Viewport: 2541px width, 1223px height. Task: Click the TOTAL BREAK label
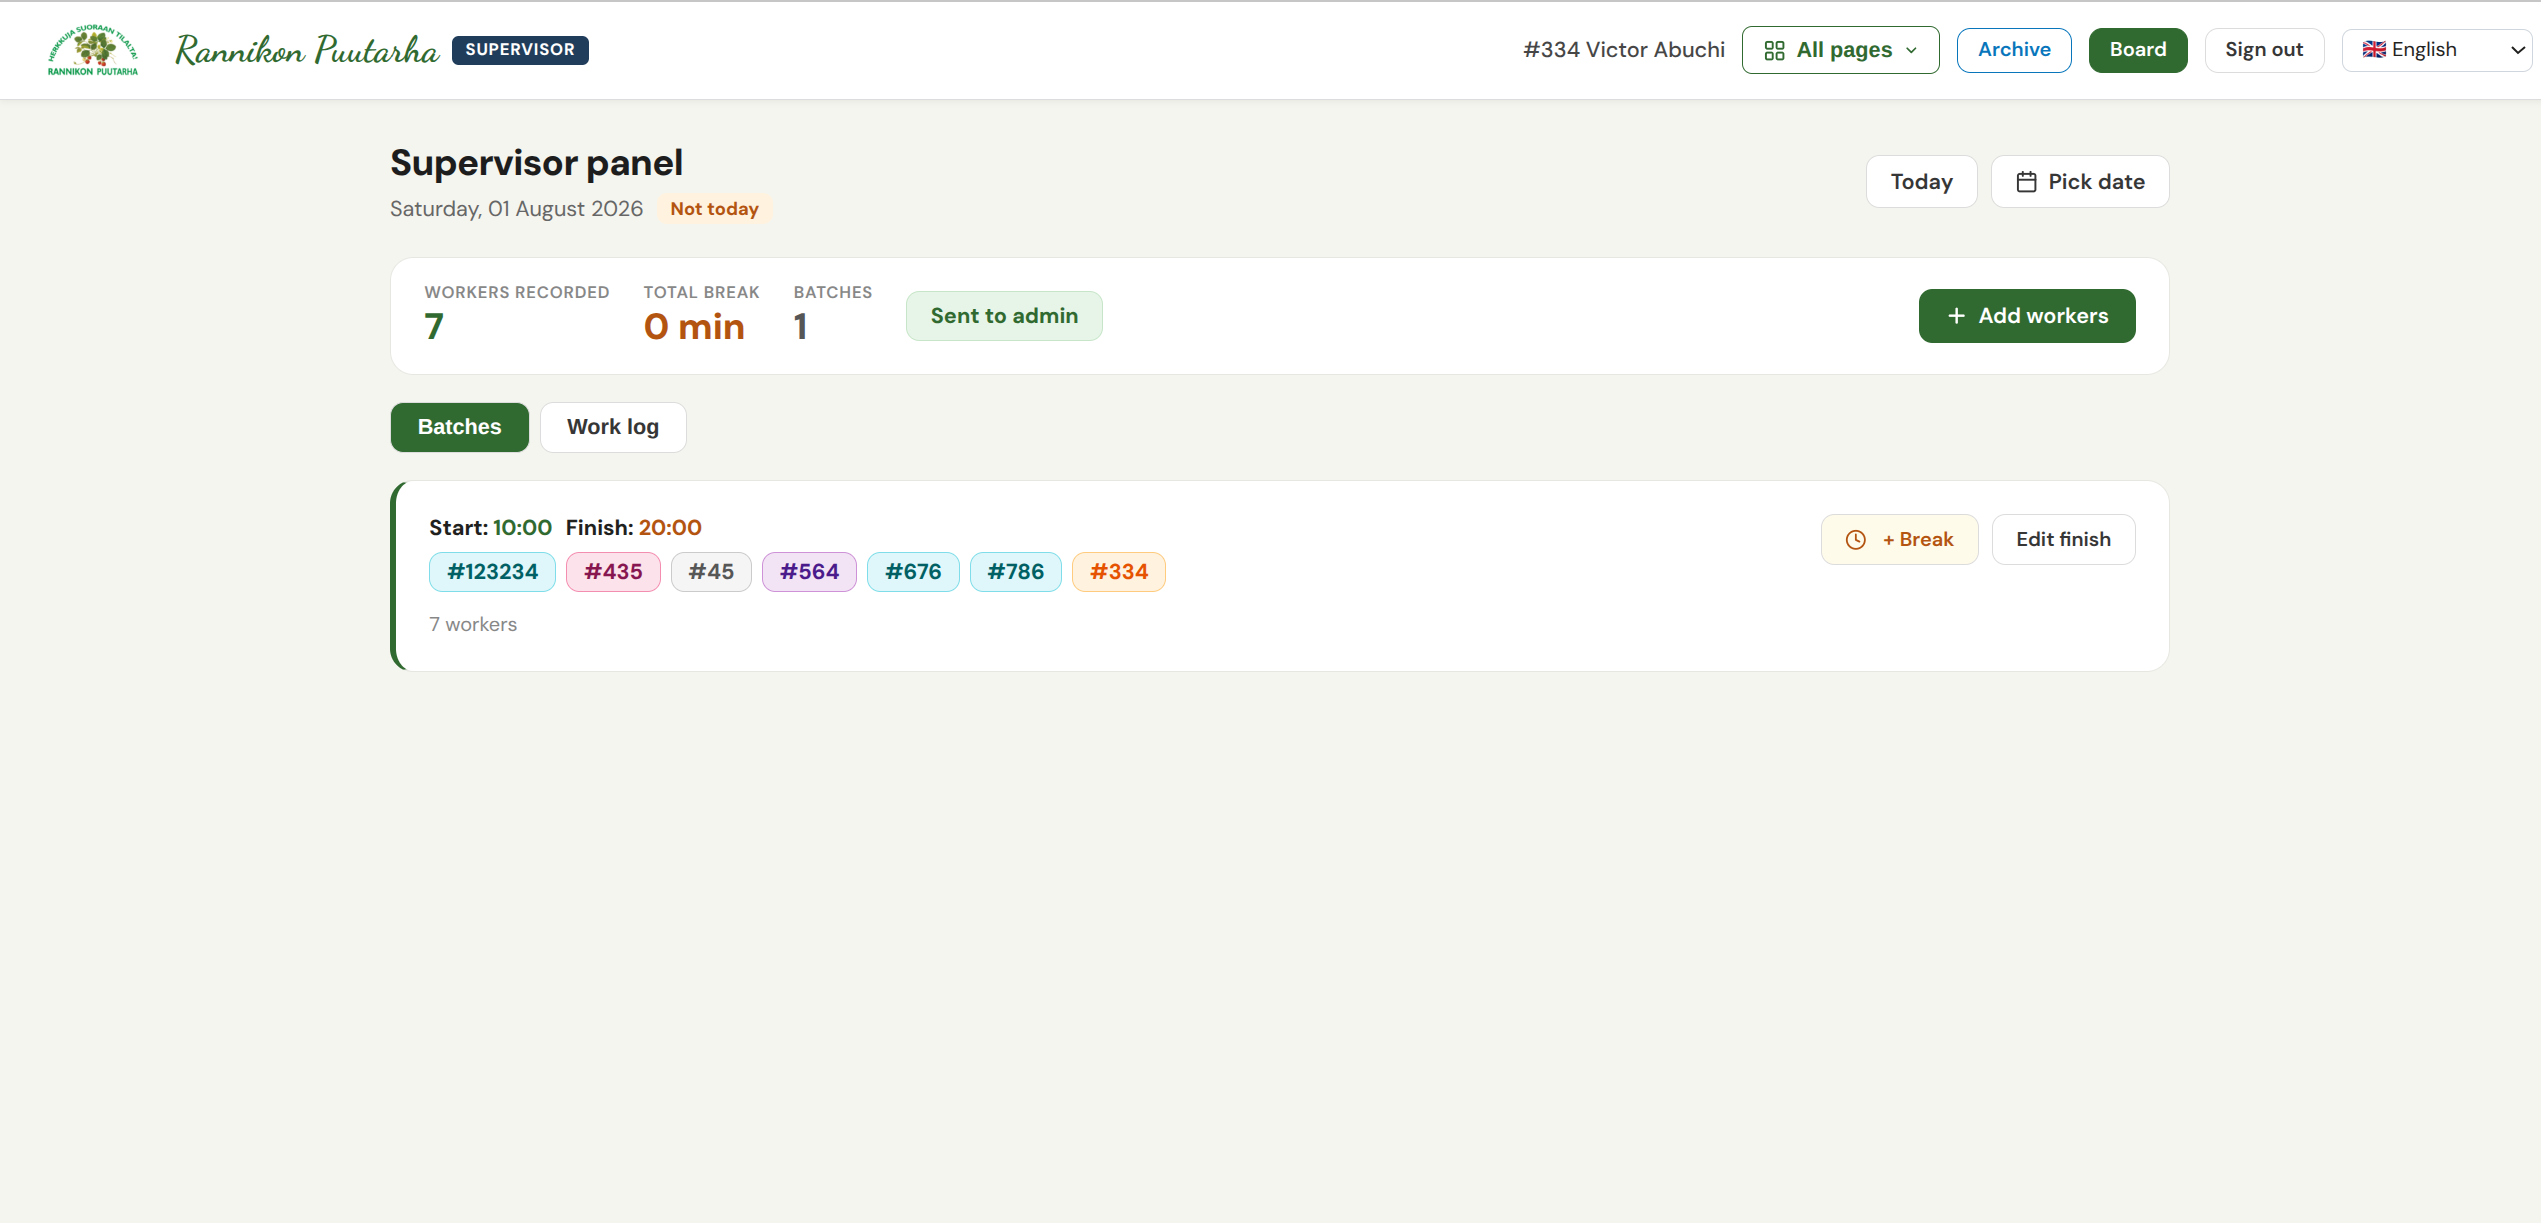coord(701,292)
